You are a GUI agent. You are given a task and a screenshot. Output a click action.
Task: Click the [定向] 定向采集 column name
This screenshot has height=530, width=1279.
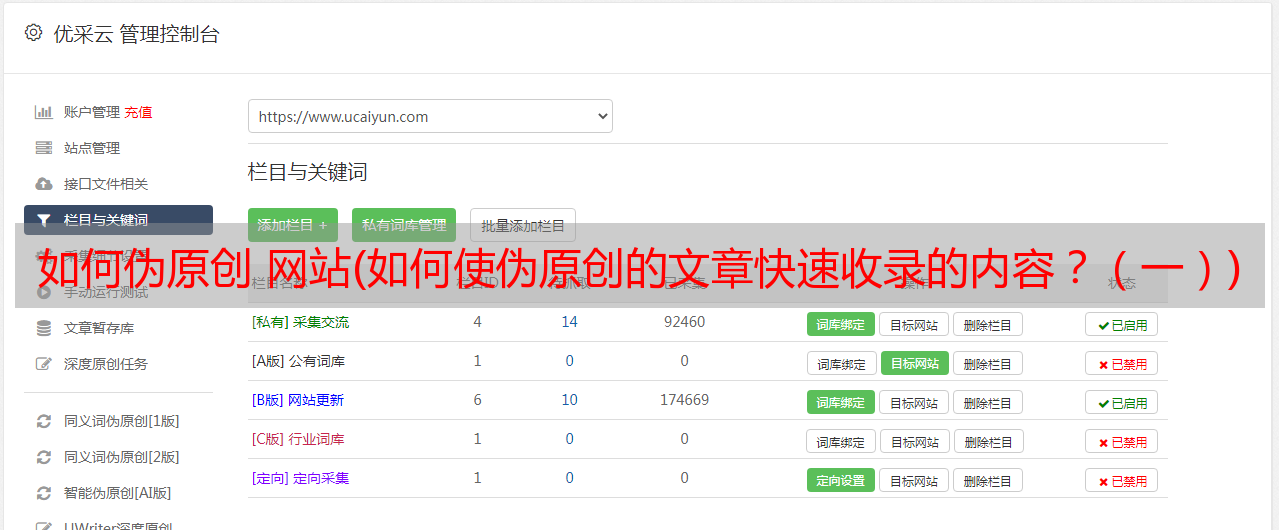(300, 478)
